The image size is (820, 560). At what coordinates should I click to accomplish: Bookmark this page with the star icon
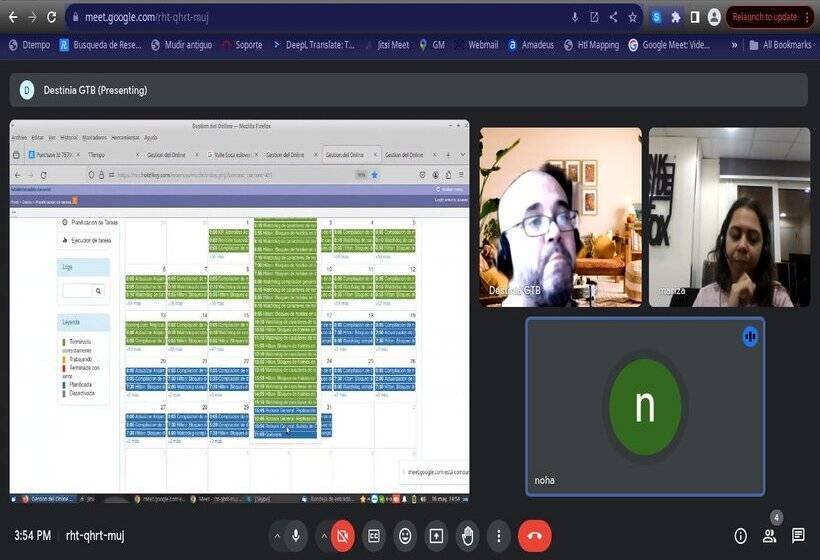632,17
